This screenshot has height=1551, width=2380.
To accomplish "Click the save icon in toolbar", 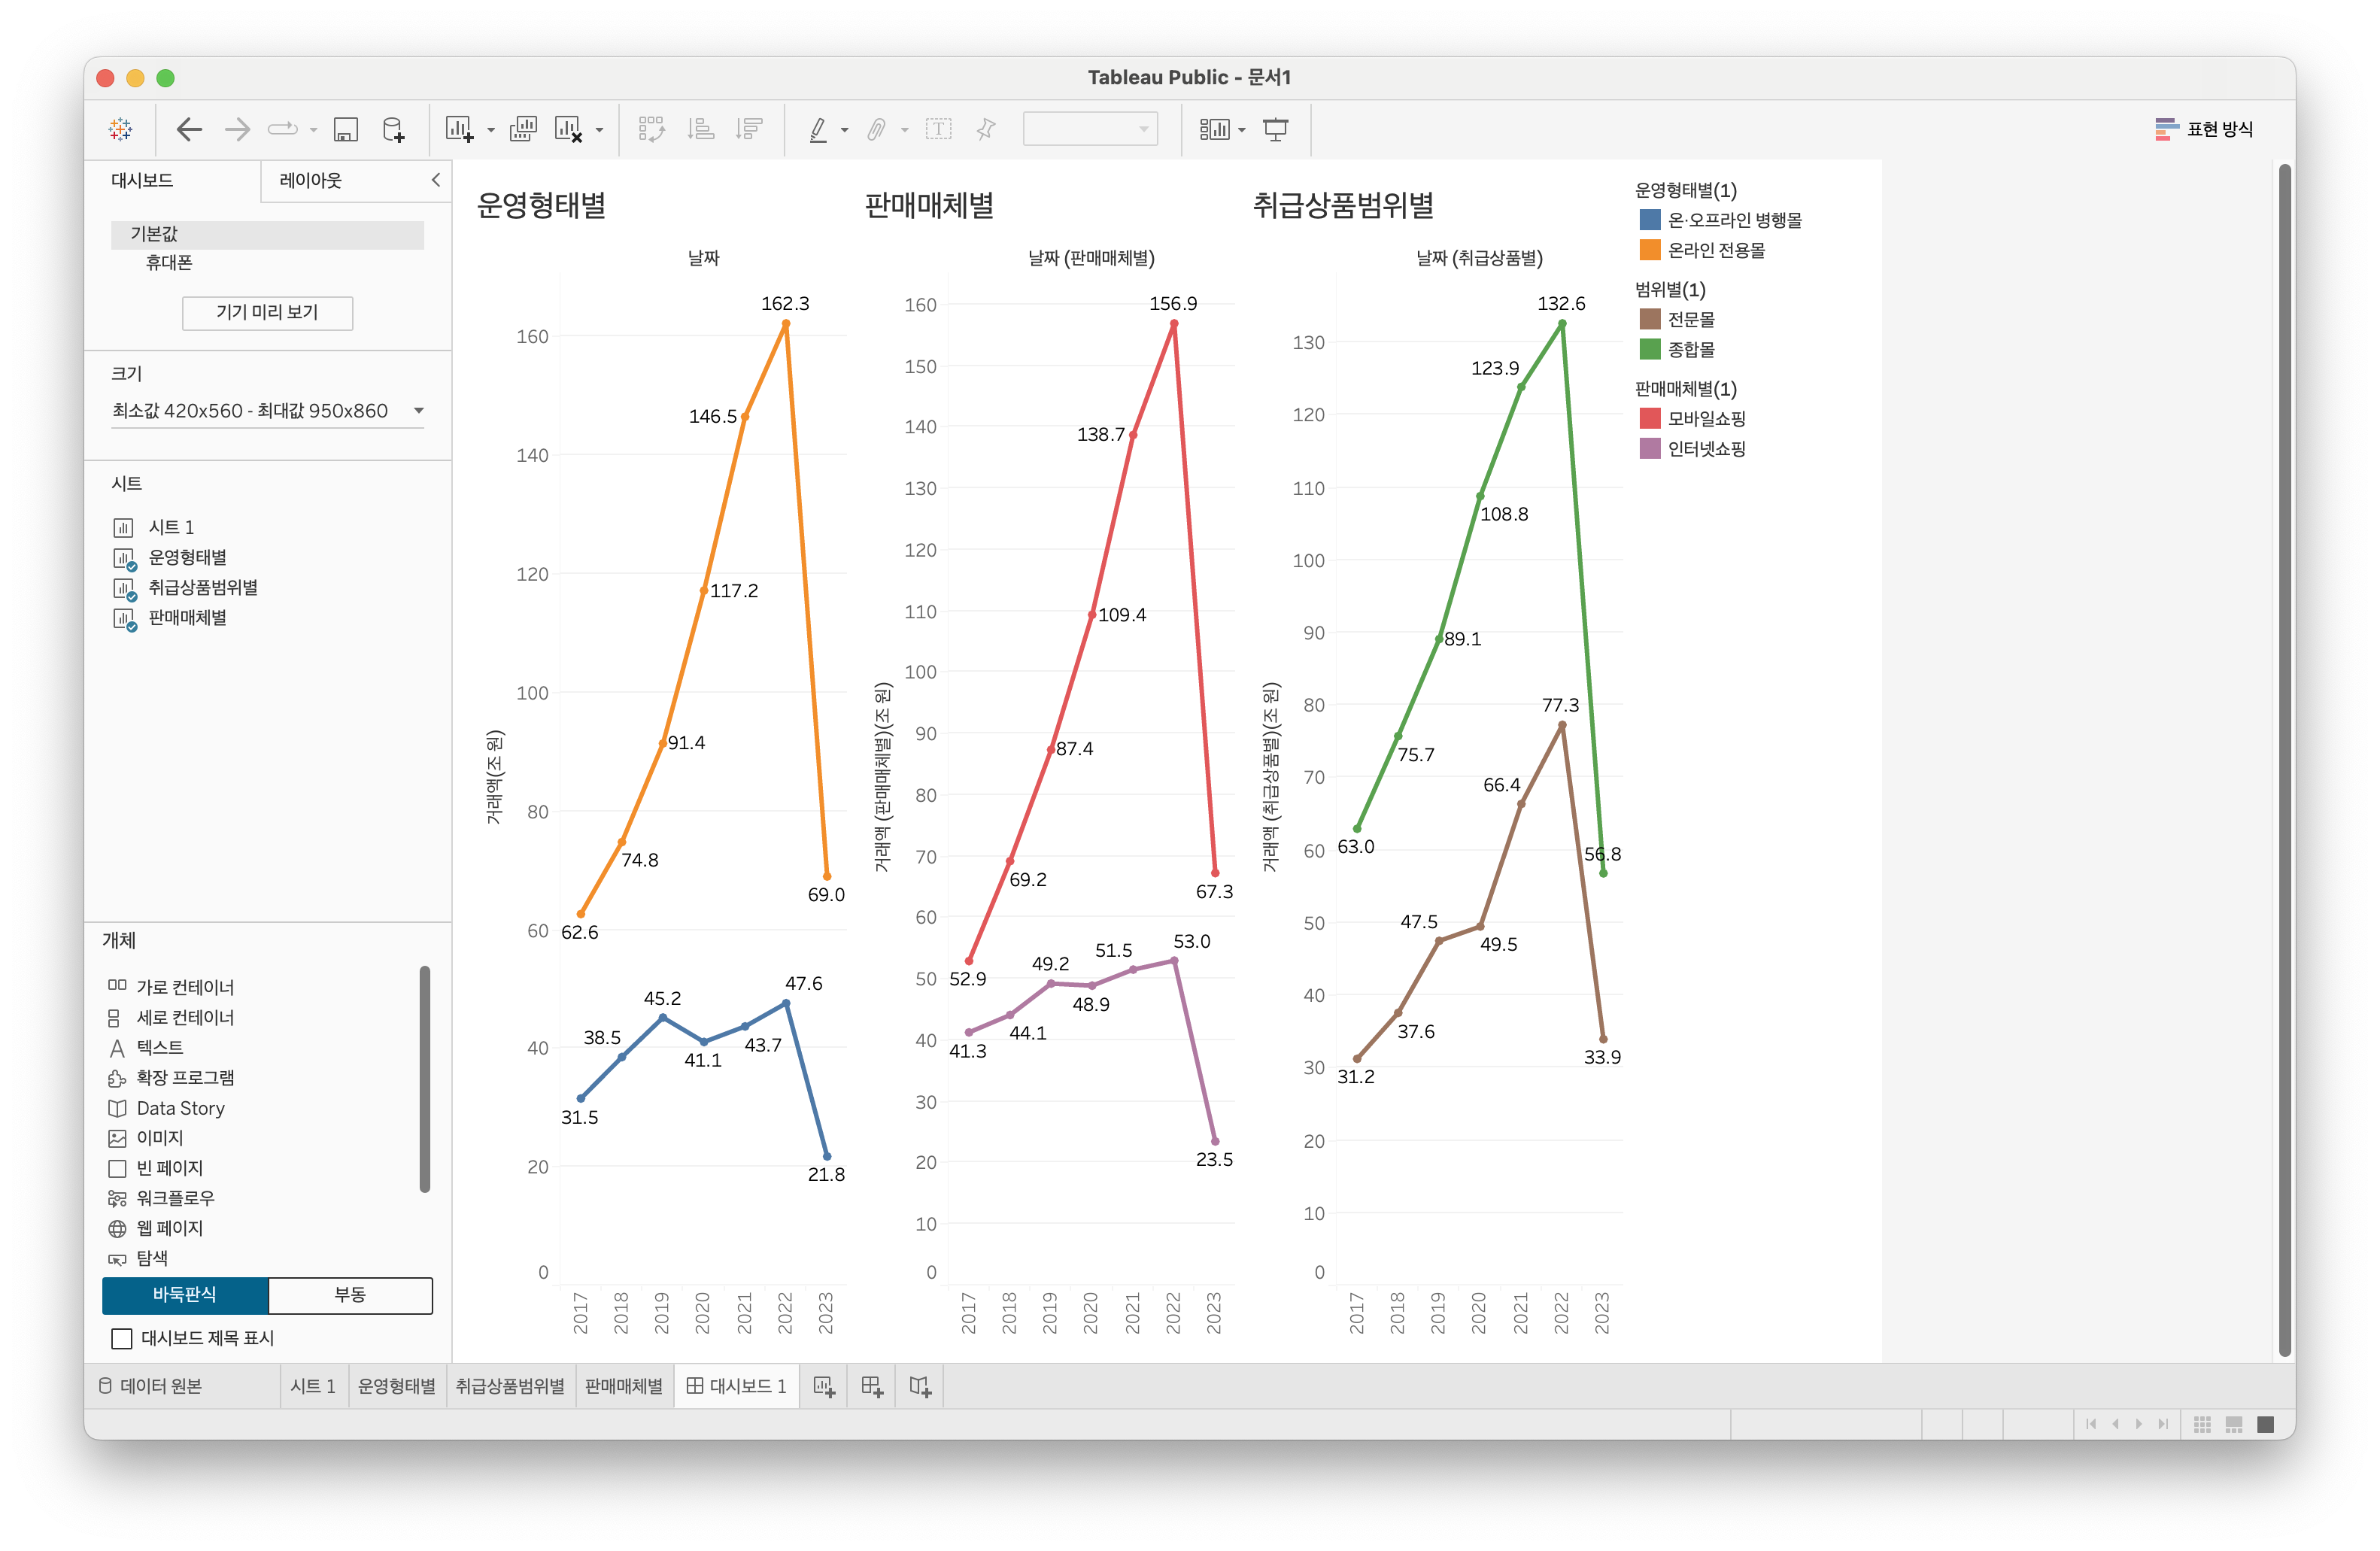I will [x=346, y=129].
